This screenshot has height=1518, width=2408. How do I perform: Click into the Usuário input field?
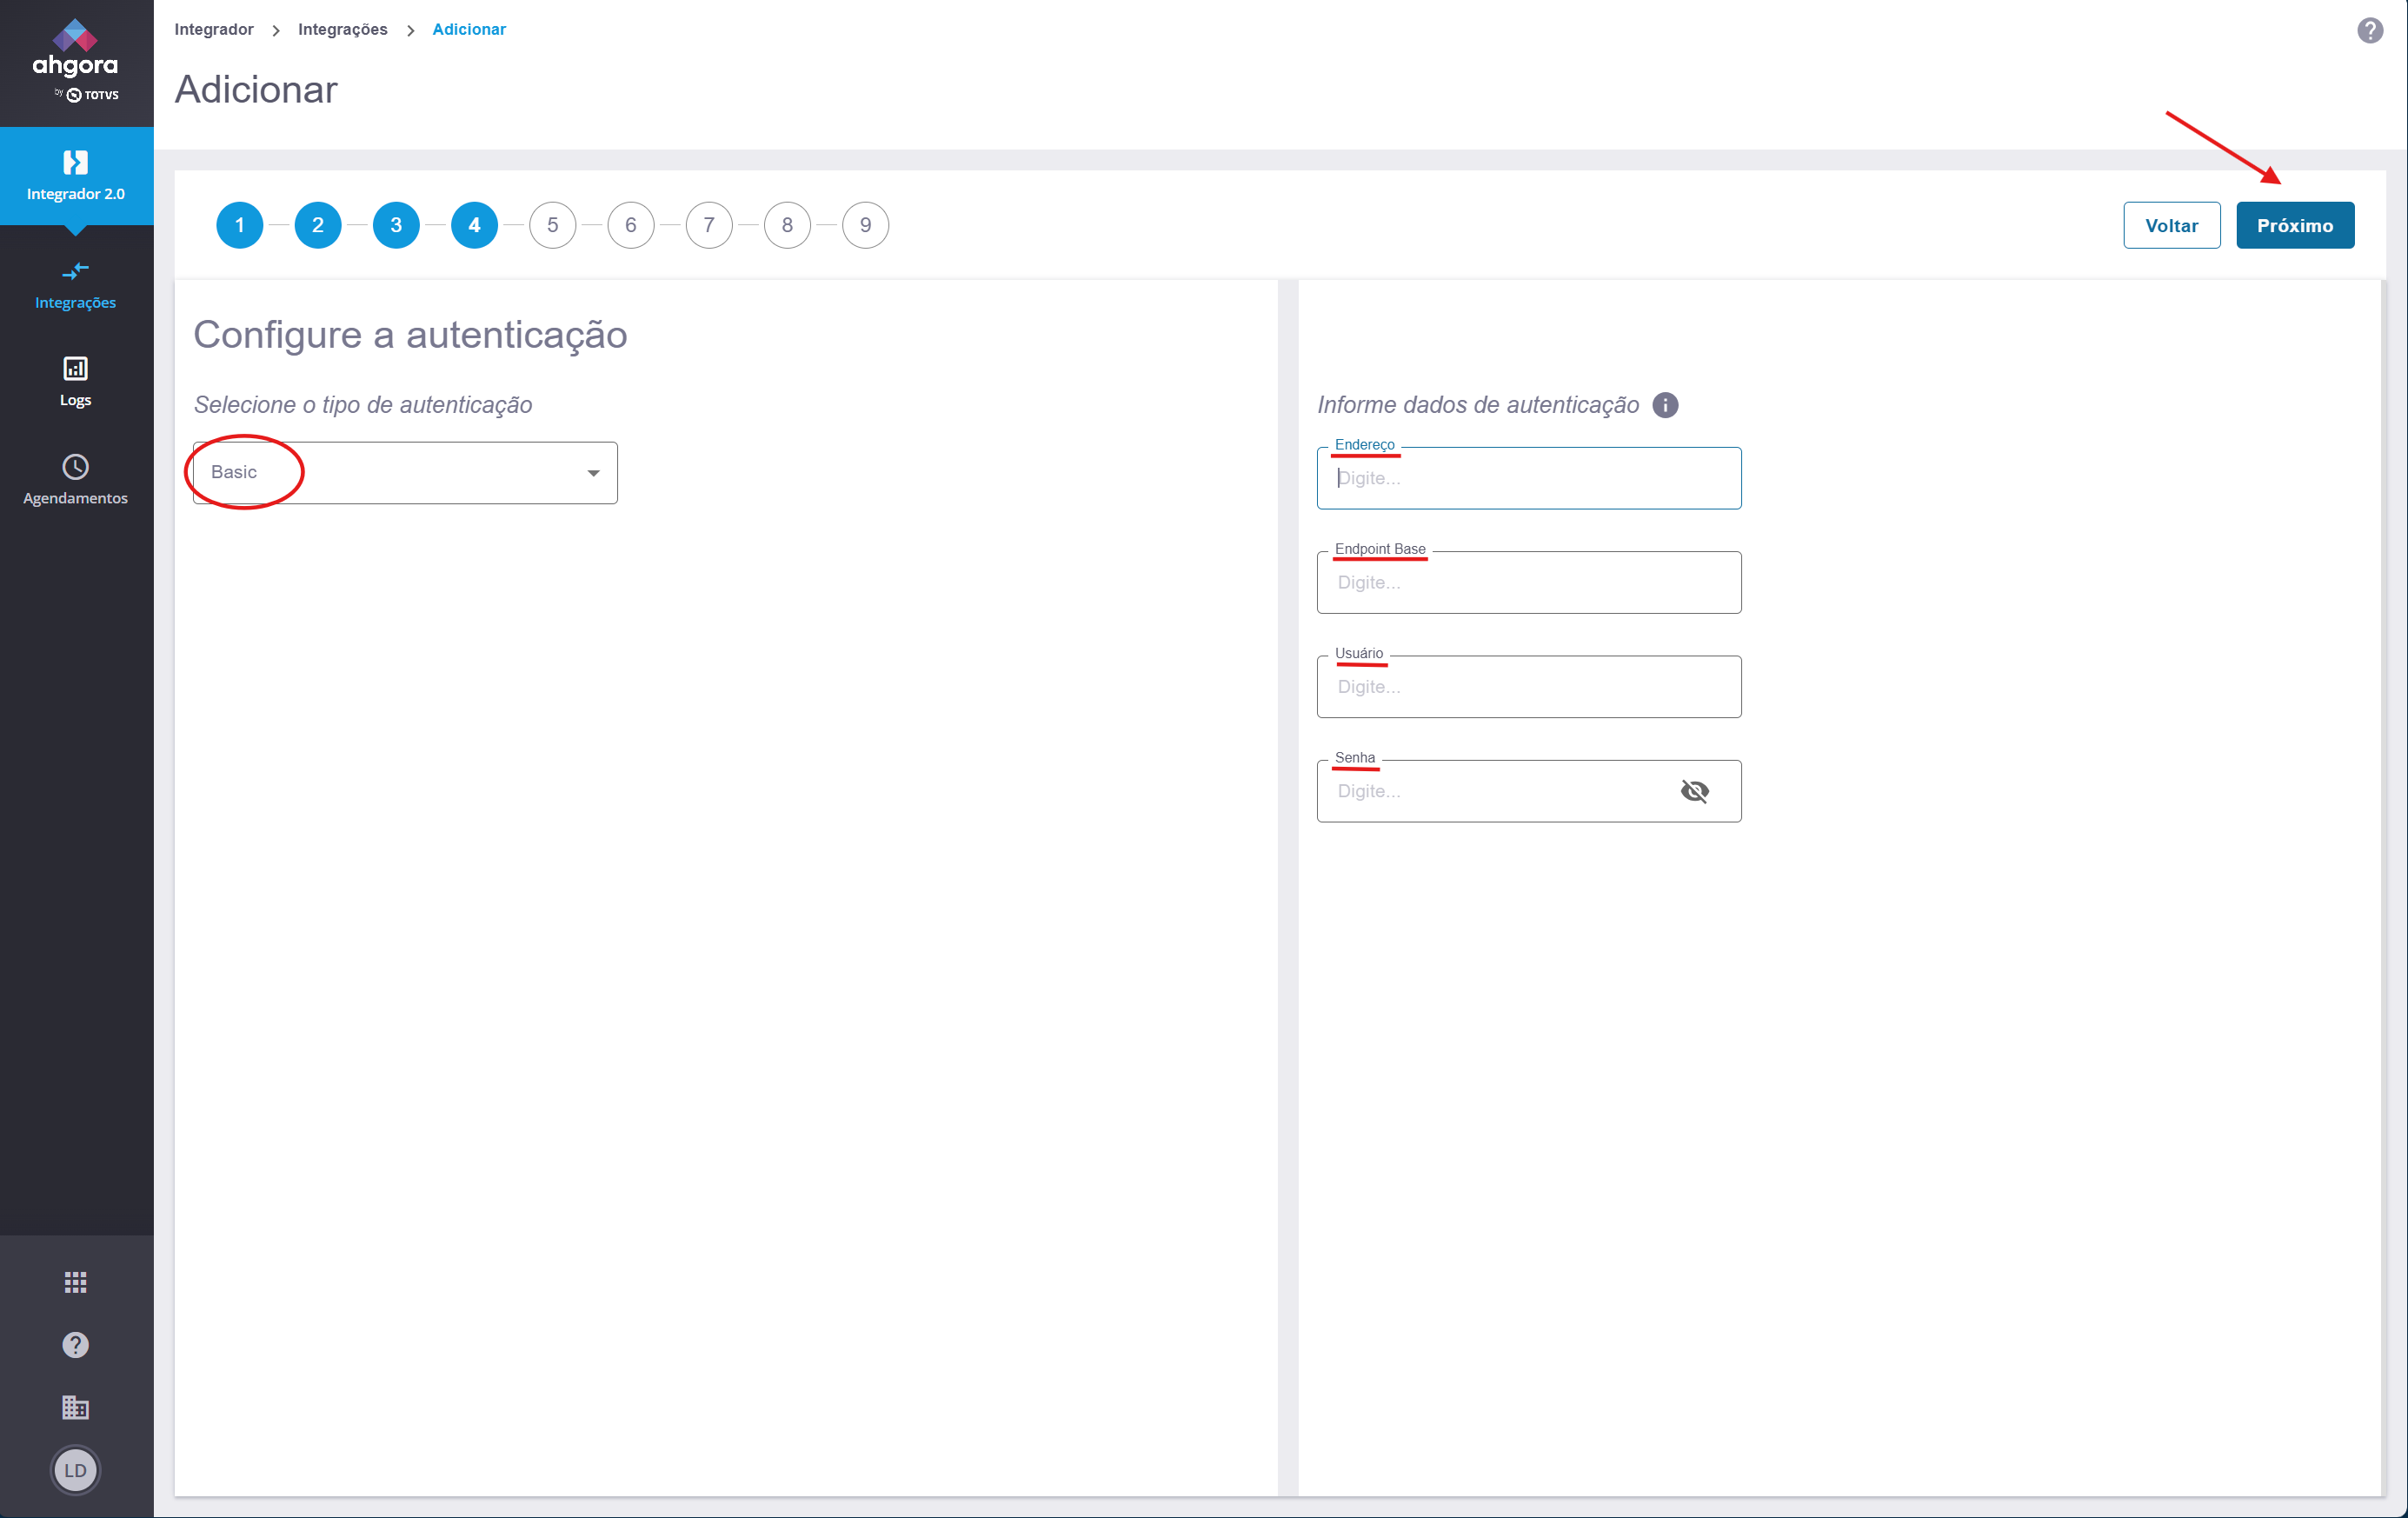pyautogui.click(x=1528, y=687)
